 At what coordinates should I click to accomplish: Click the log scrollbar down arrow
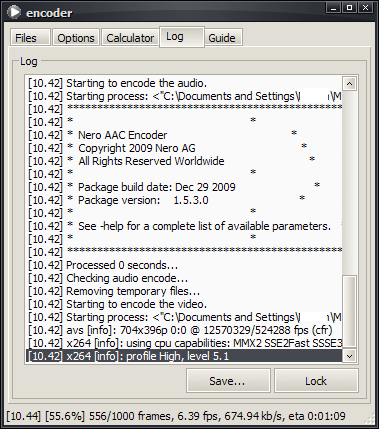pyautogui.click(x=349, y=356)
